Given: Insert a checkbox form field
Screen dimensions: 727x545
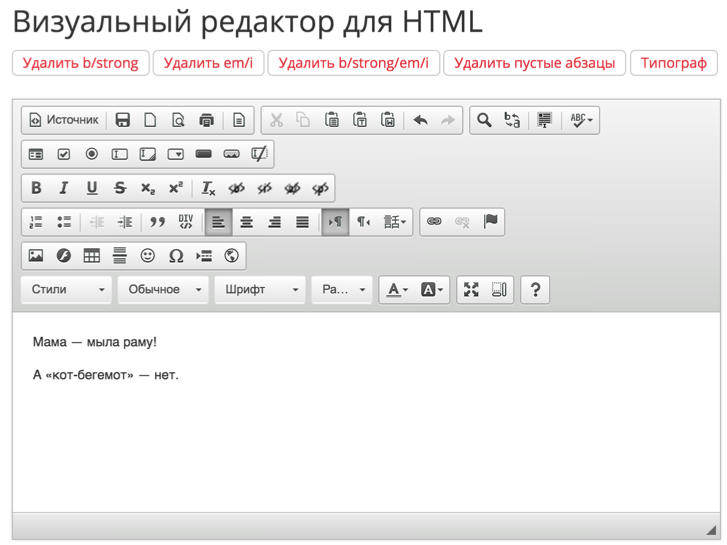Looking at the screenshot, I should coord(64,154).
